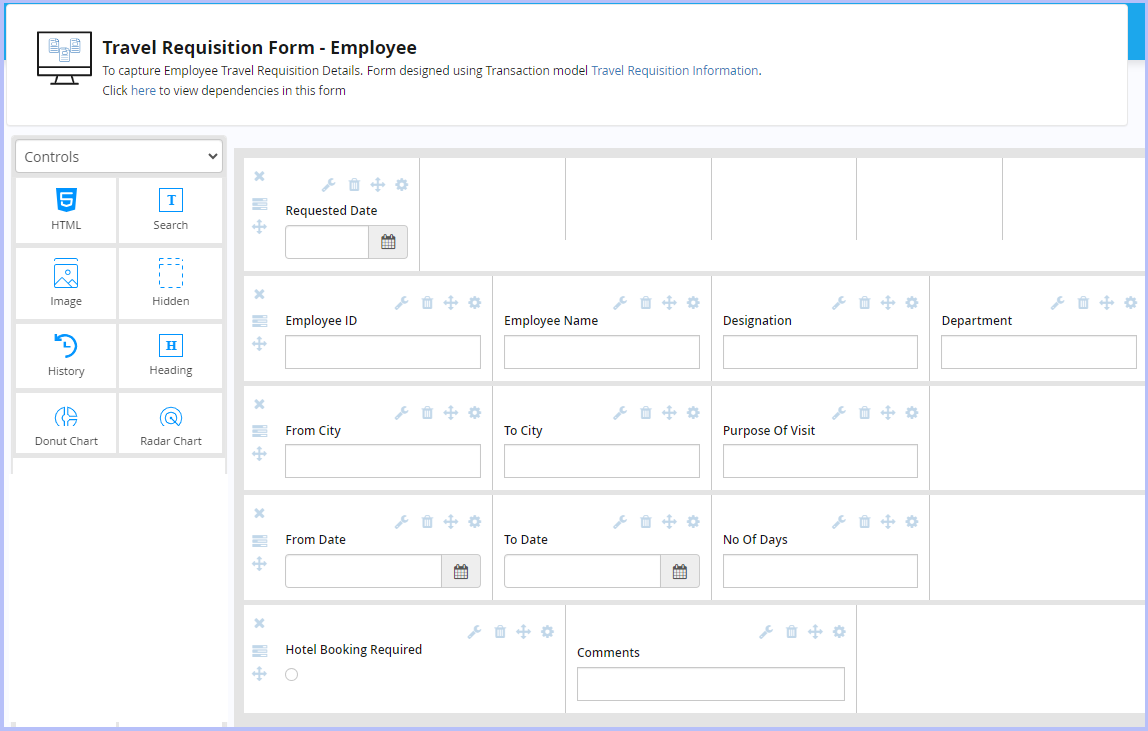Select the Search control
The height and width of the screenshot is (731, 1148).
[171, 210]
